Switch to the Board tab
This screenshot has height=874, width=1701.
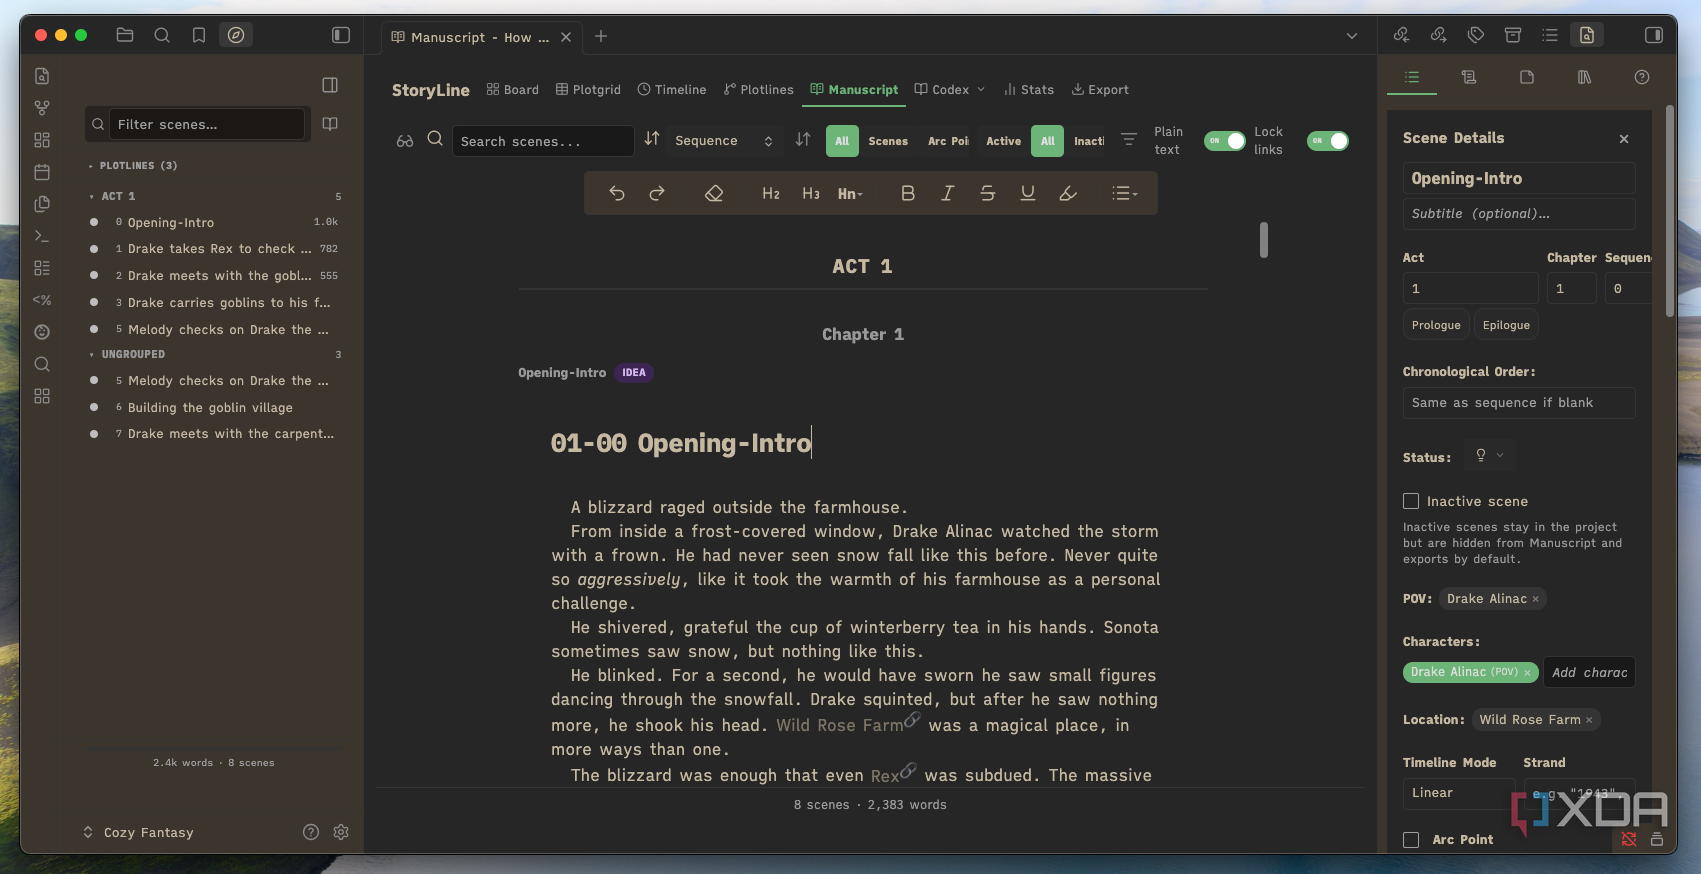click(513, 90)
